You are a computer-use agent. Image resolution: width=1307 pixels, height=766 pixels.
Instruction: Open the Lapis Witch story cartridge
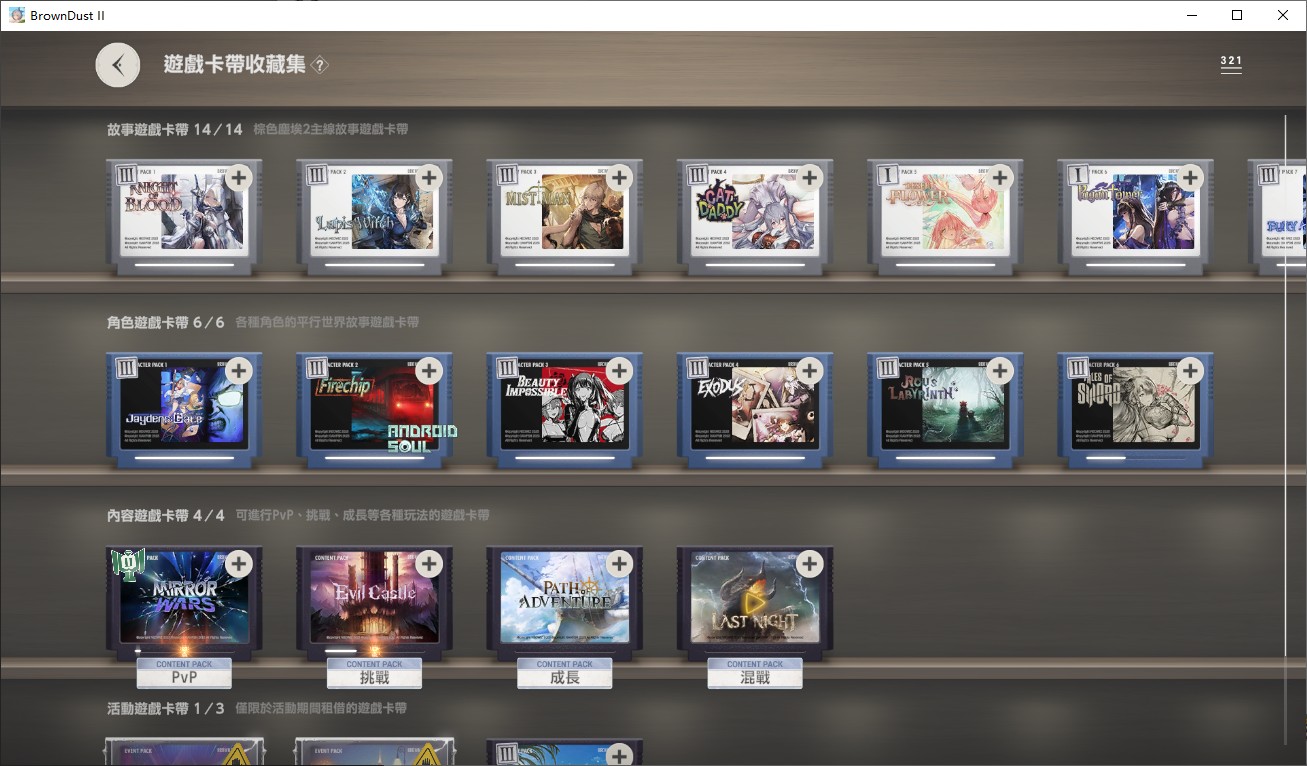[374, 217]
